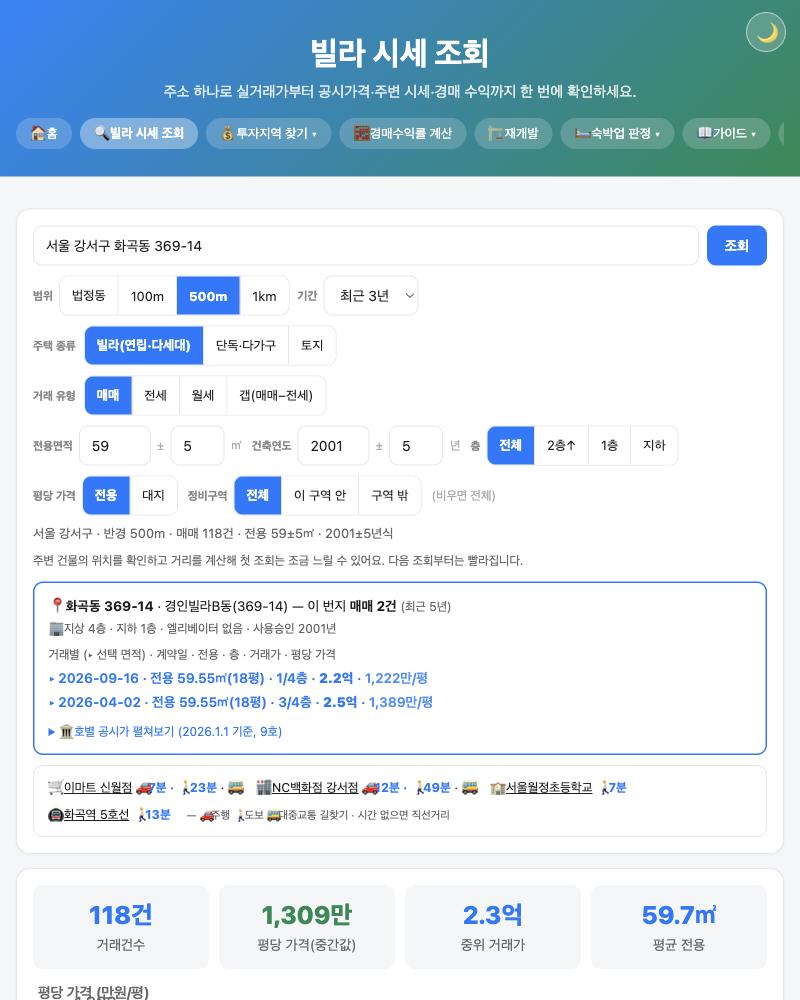Click the building icon by 지상 4층

point(56,629)
